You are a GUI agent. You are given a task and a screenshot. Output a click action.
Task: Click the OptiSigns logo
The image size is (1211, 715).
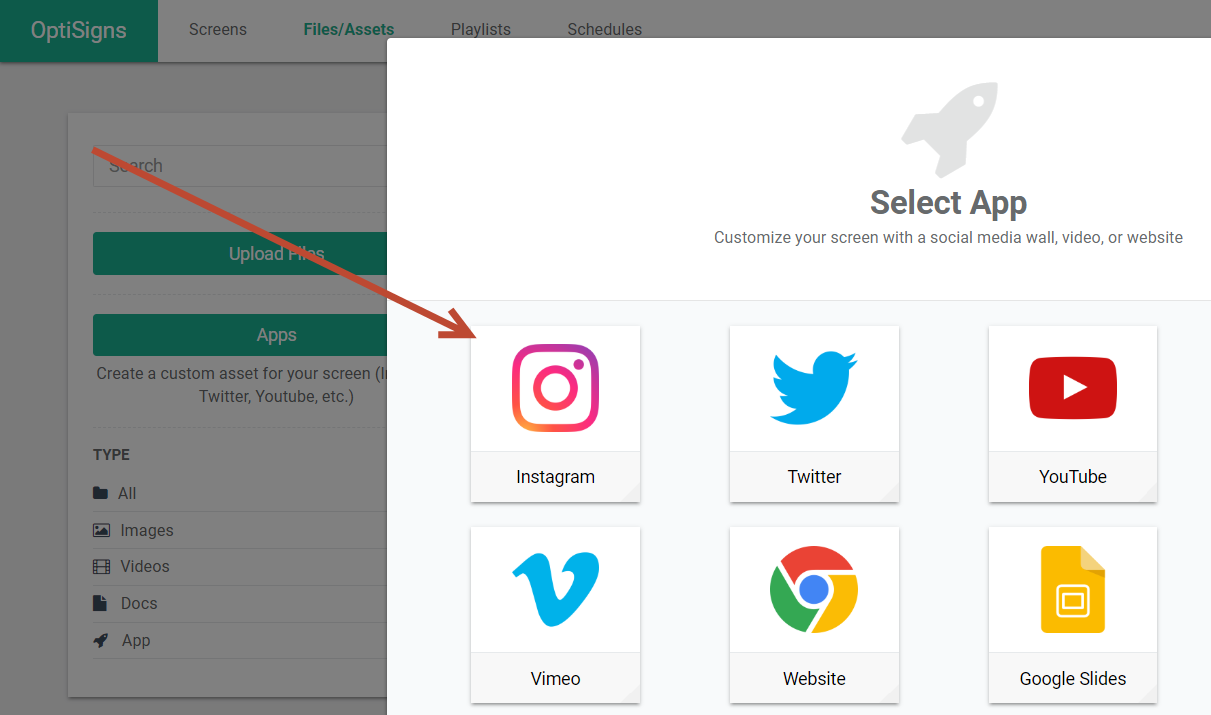click(79, 30)
